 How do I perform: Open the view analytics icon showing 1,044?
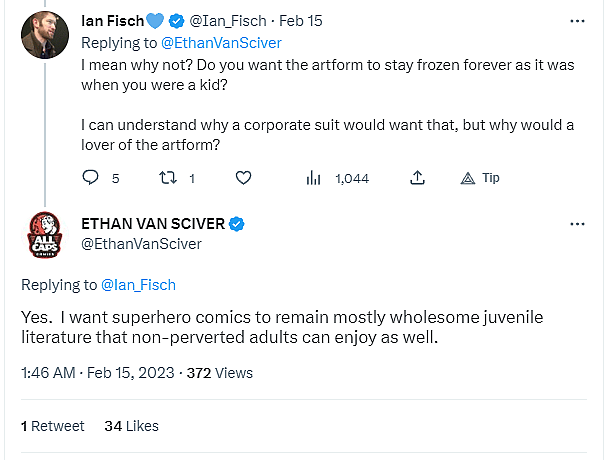314,178
